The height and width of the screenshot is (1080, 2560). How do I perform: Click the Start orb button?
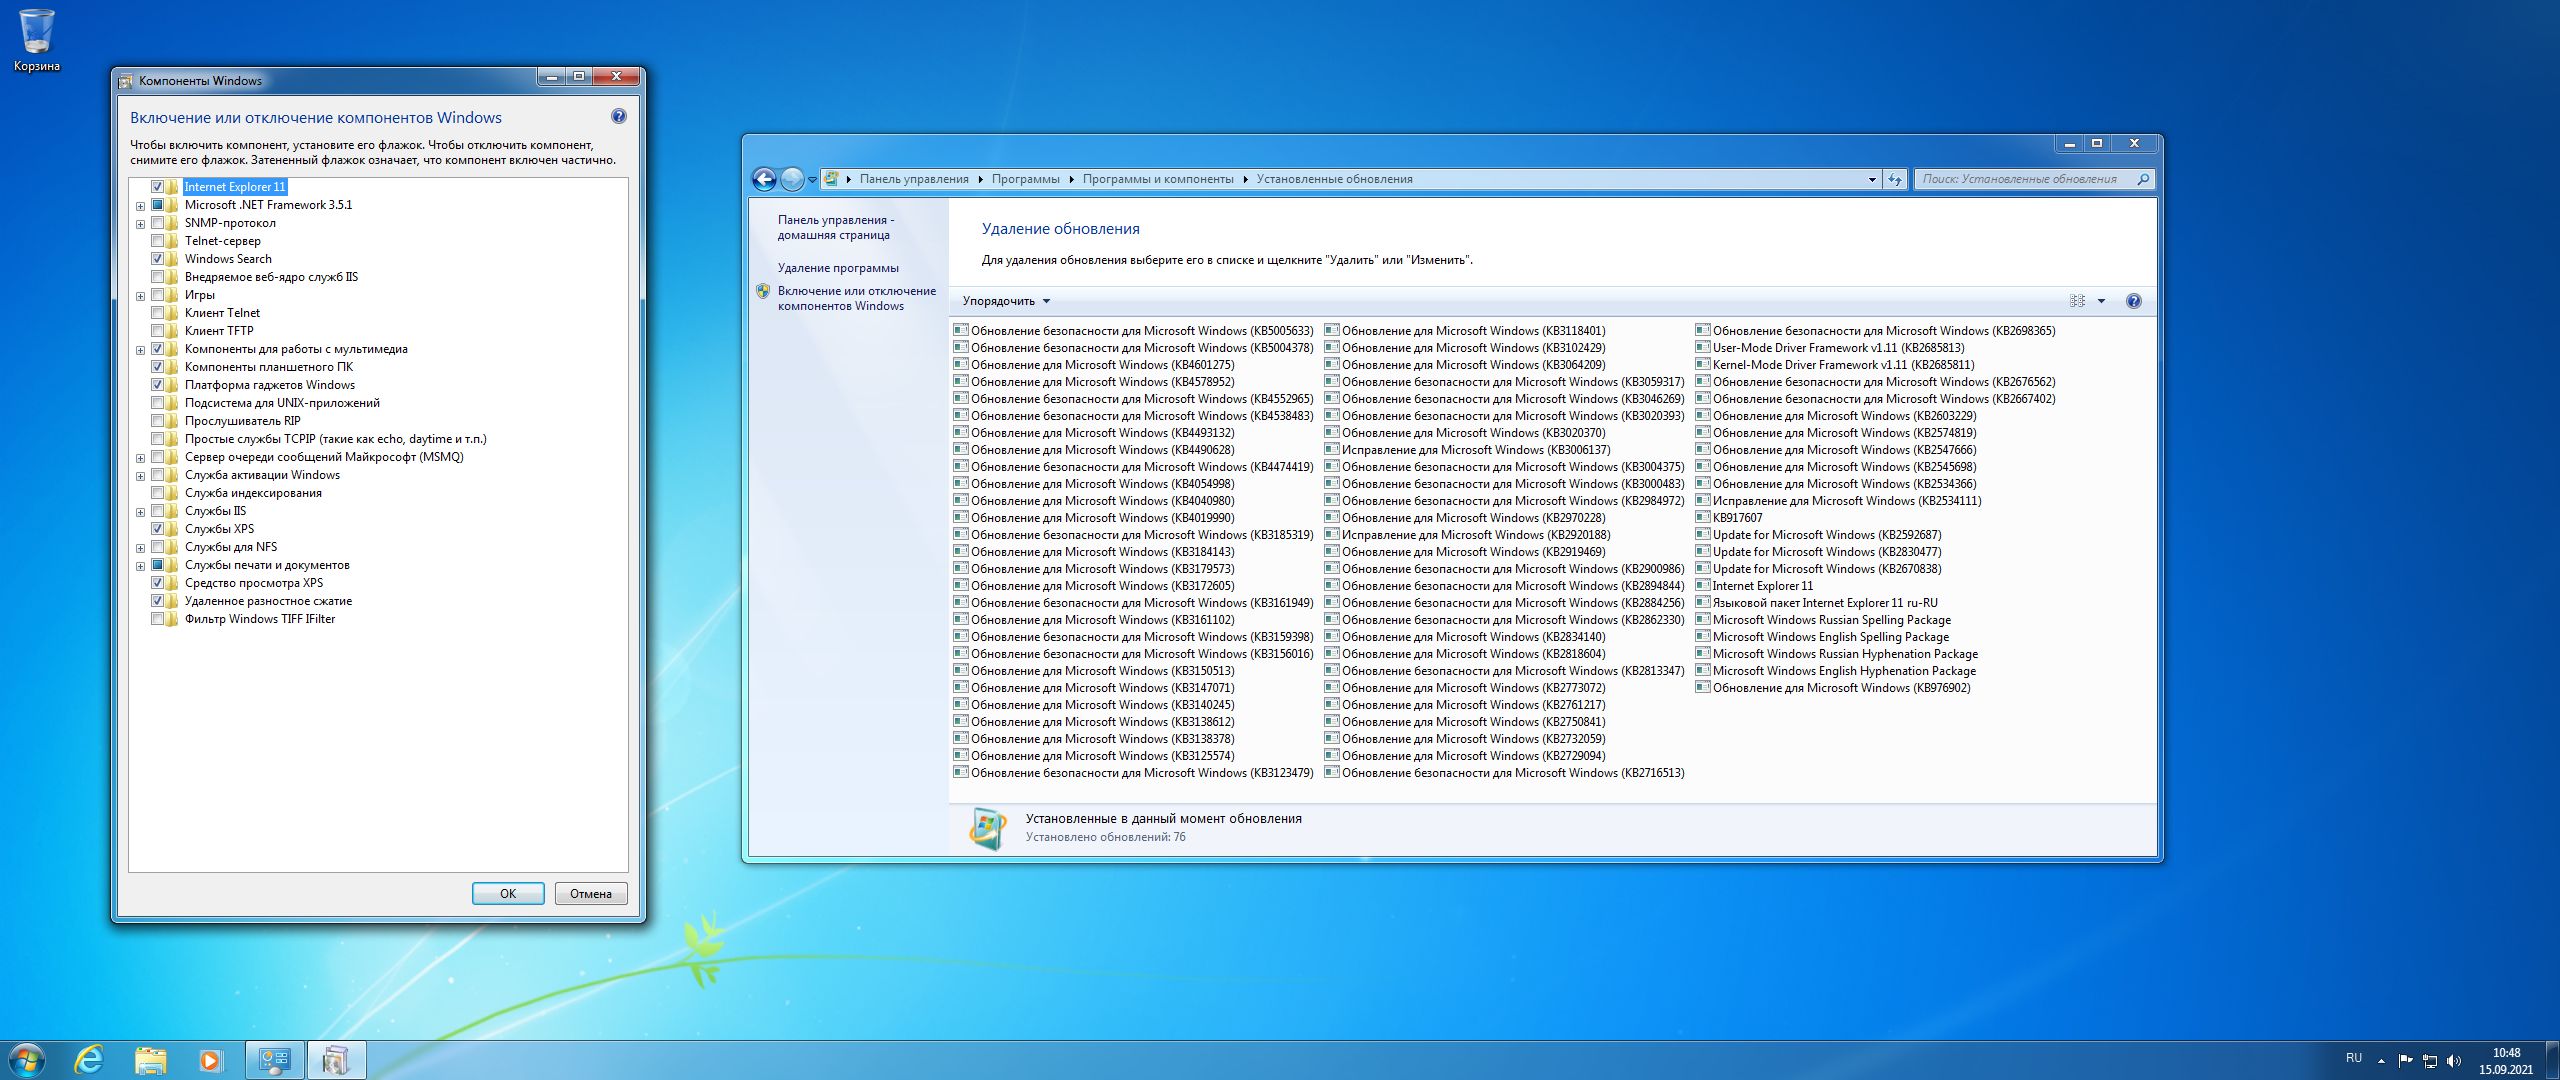[27, 1059]
